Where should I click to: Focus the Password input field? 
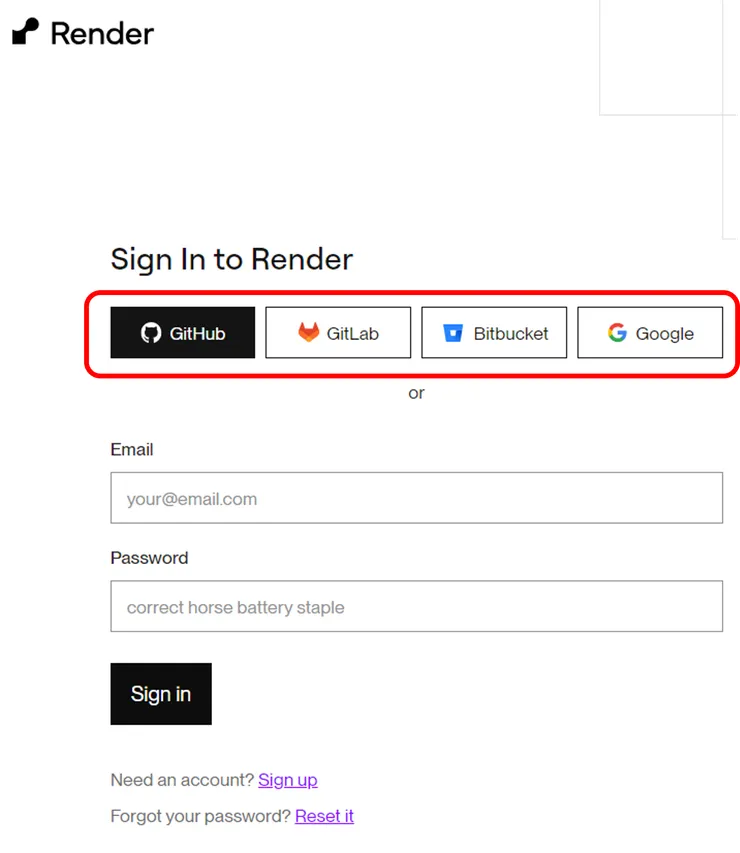click(416, 606)
